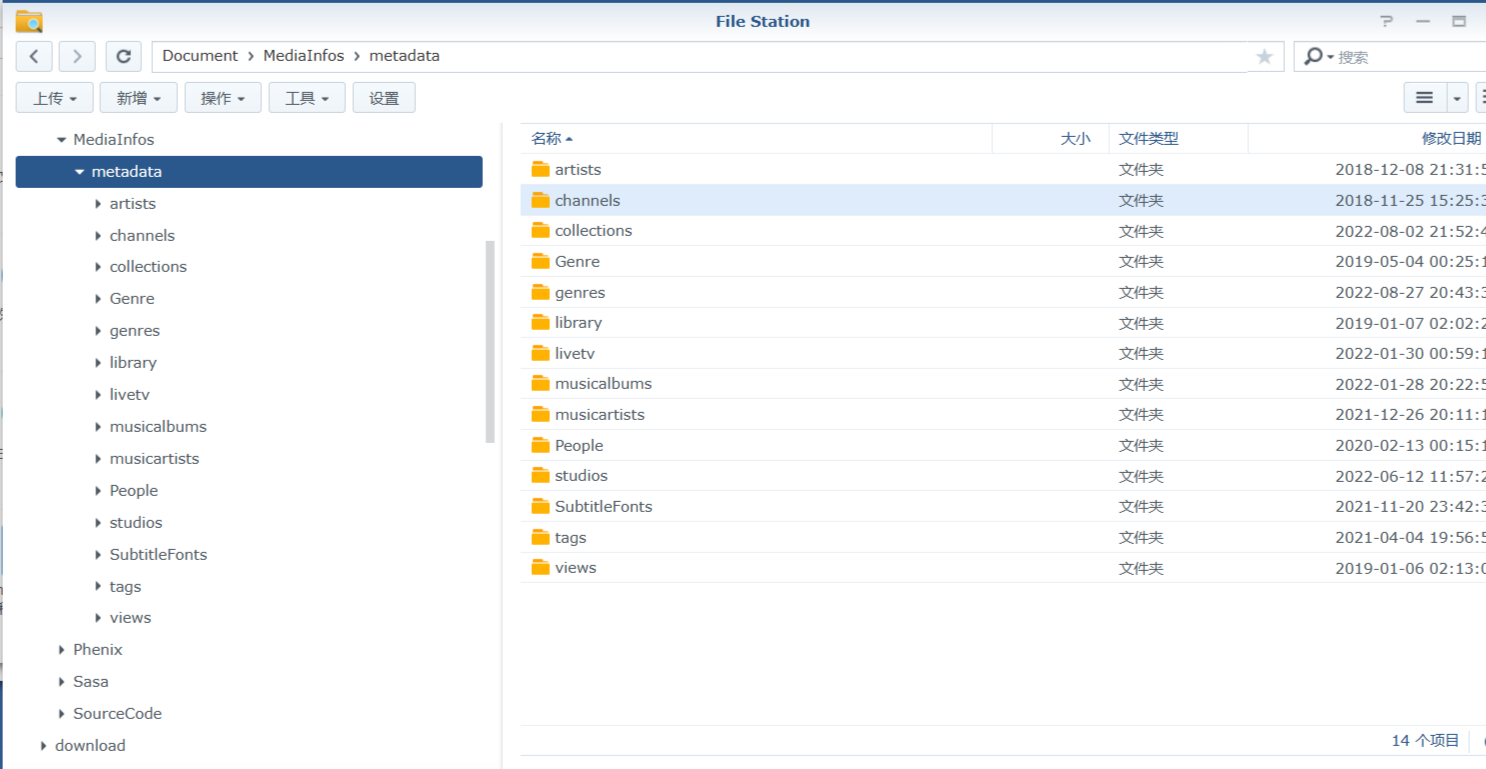Screen dimensions: 1486x769
Task: Bookmark this path with the star icon
Action: [x=1264, y=57]
